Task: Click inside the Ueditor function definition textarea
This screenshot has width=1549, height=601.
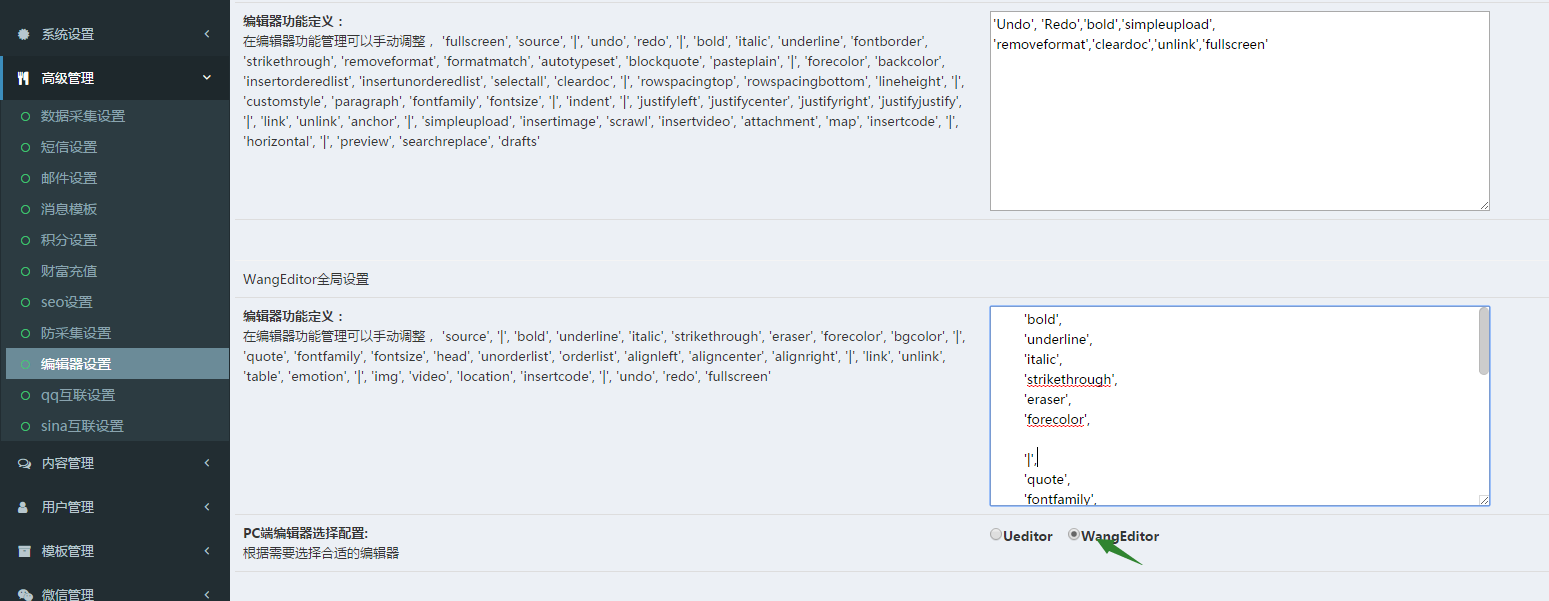Action: 1239,130
